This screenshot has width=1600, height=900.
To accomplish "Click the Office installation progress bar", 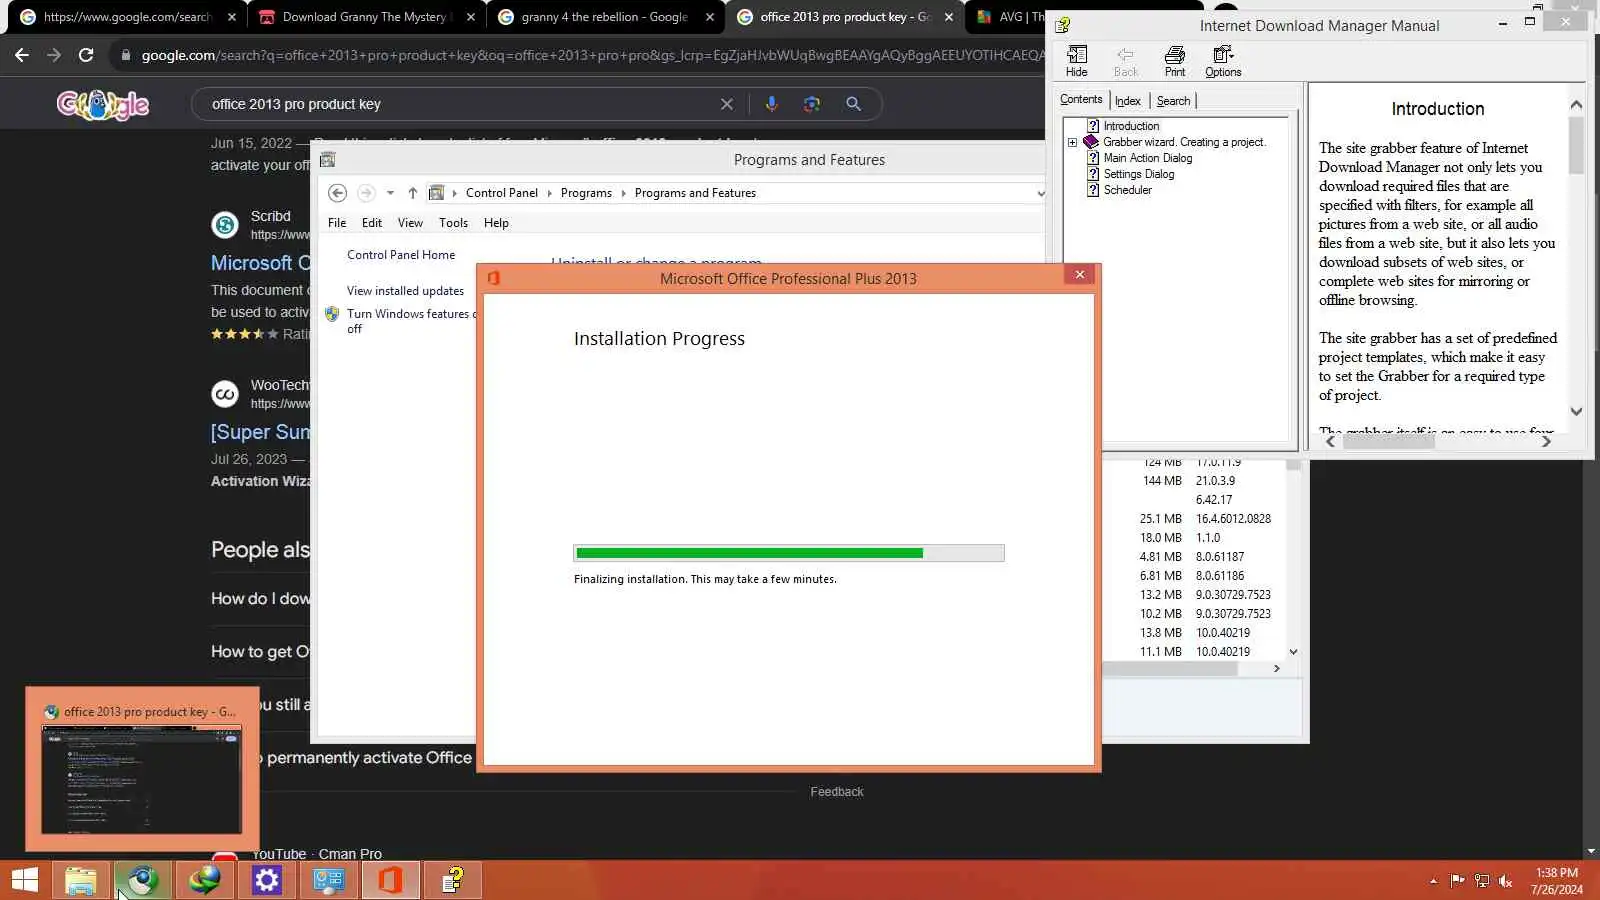I will point(789,553).
